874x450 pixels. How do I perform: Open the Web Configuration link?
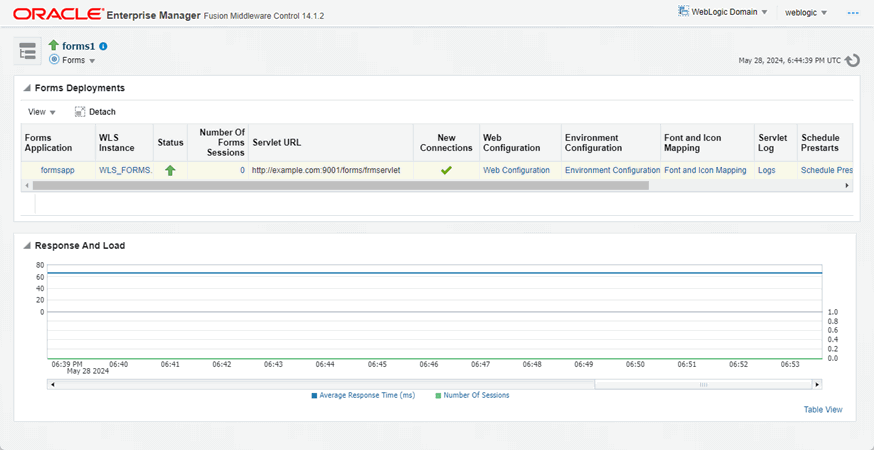tap(516, 170)
